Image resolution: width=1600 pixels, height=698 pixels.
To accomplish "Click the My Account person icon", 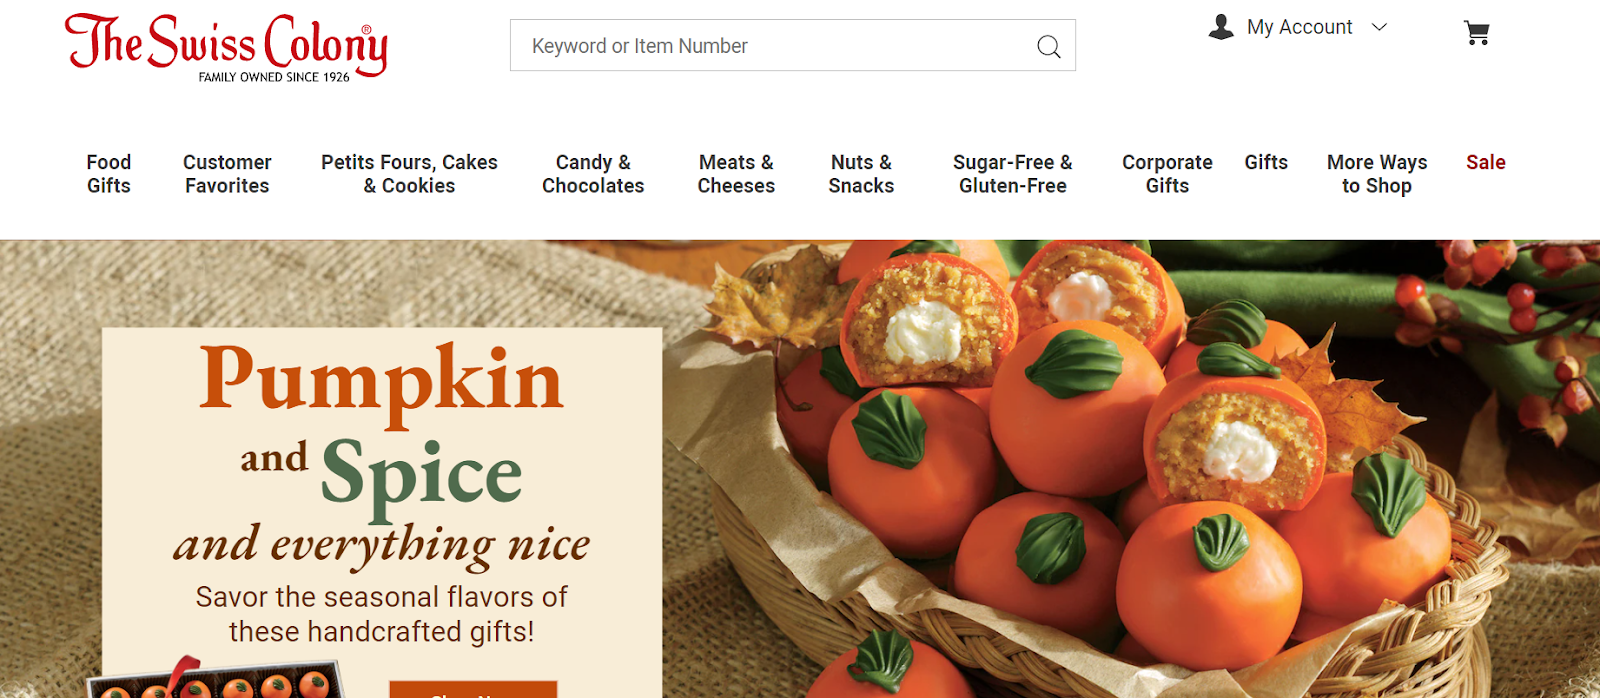I will click(1221, 27).
